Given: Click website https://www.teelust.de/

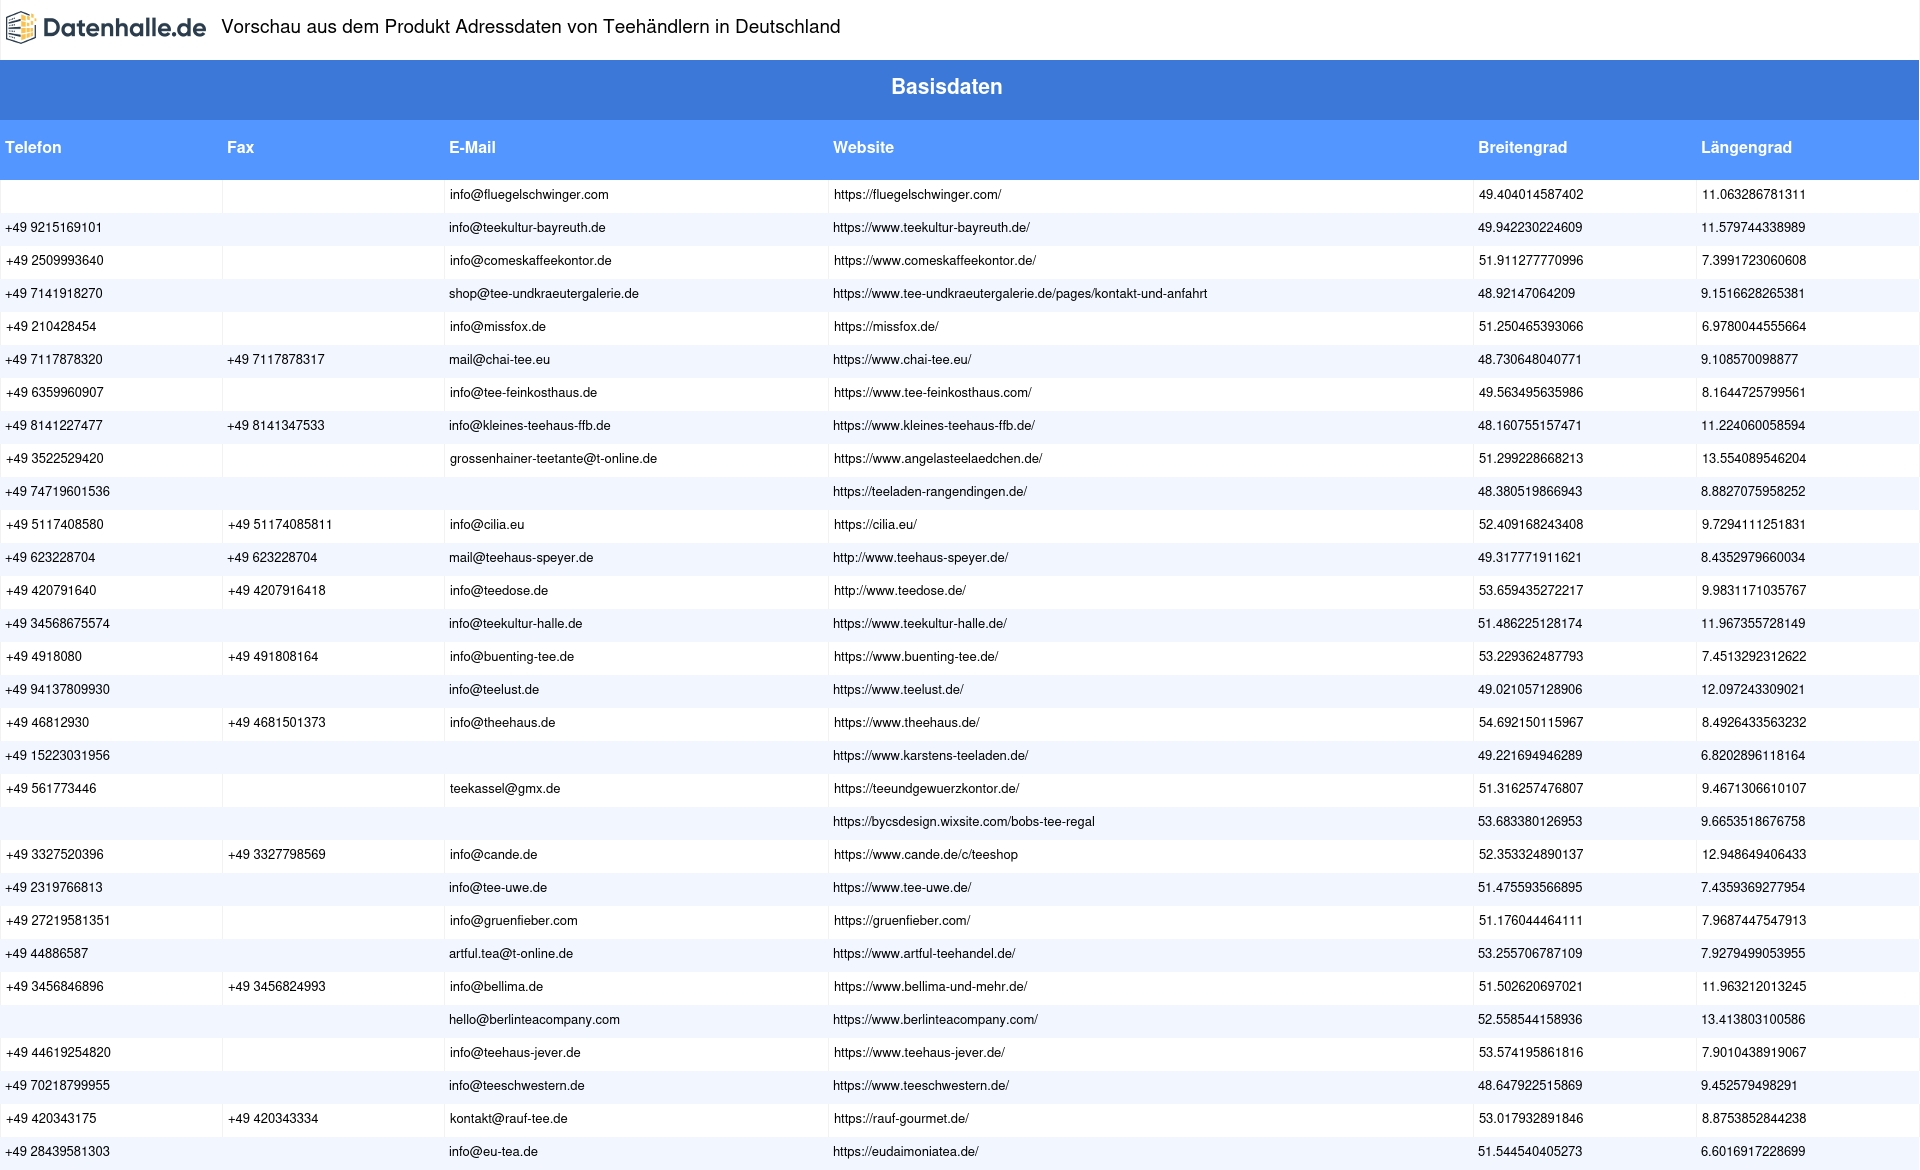Looking at the screenshot, I should (898, 690).
